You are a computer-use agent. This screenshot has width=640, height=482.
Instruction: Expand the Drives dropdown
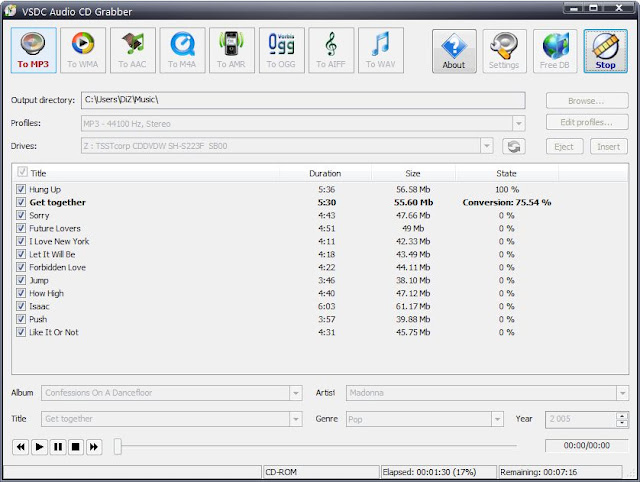[487, 146]
